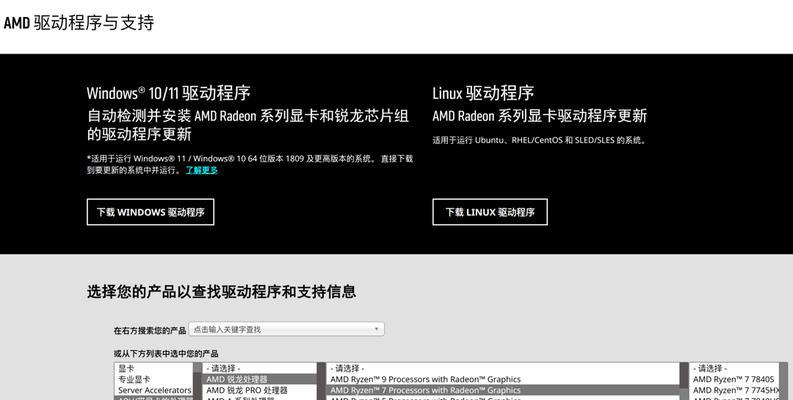Select AMD Ryzen 7 Processors with Radeon Graphics
793x400 pixels.
[x=502, y=390]
